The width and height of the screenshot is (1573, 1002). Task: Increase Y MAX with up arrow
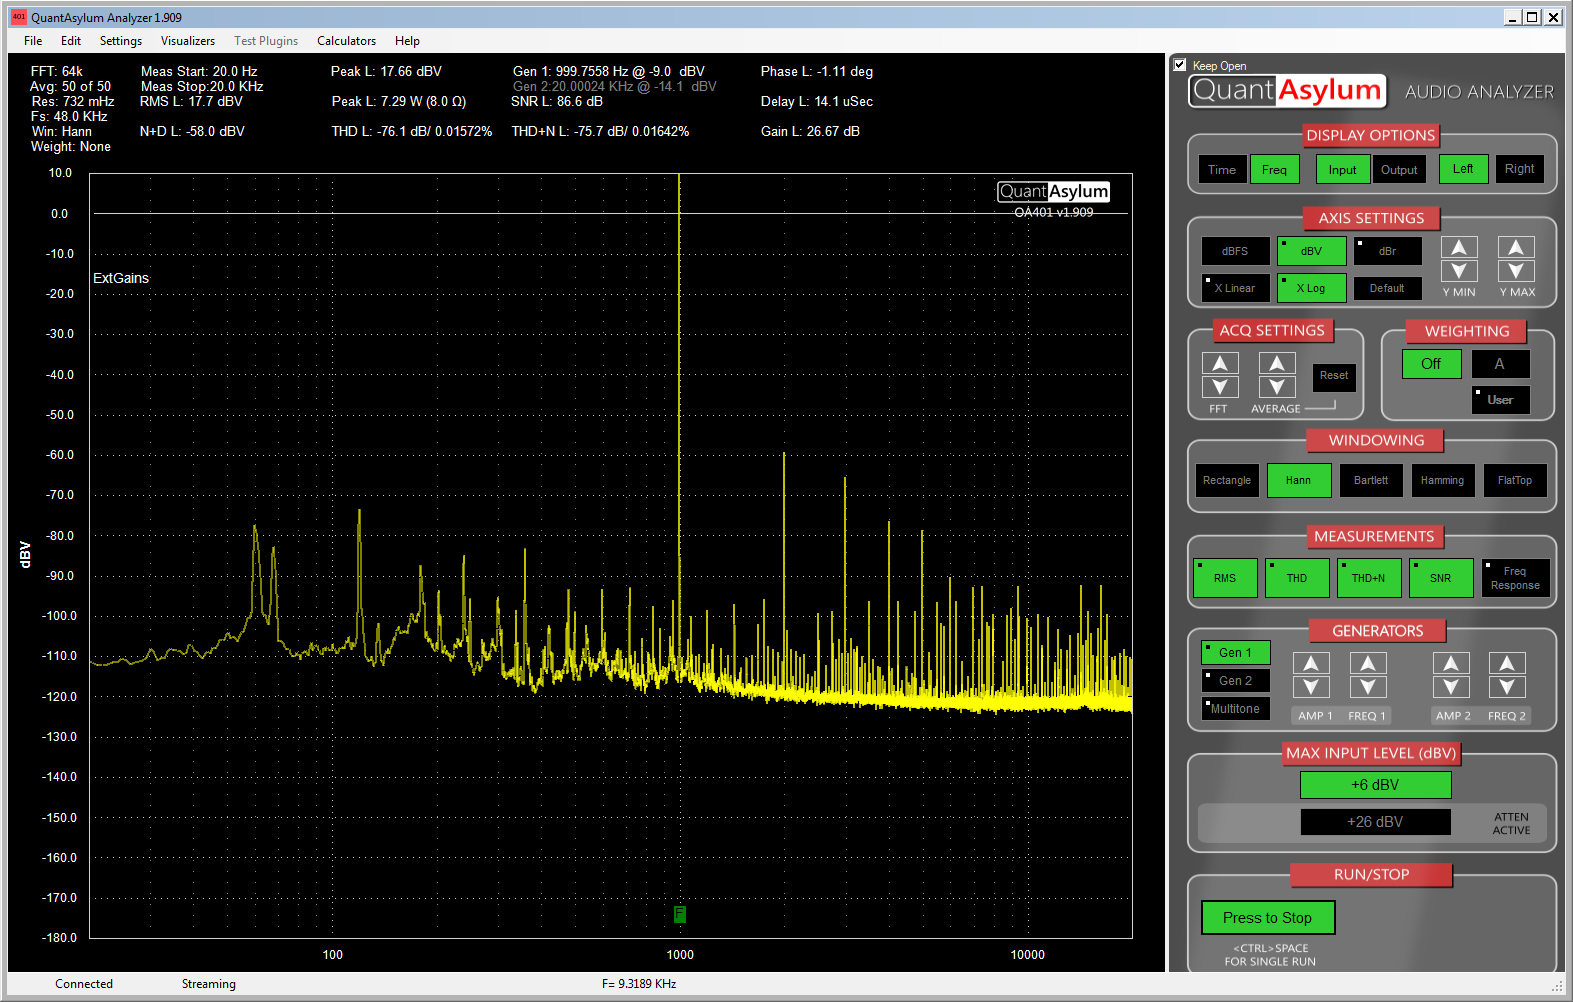tap(1516, 248)
